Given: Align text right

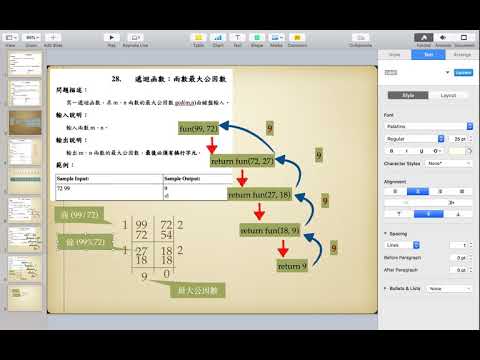Looking at the screenshot, I should point(440,191).
